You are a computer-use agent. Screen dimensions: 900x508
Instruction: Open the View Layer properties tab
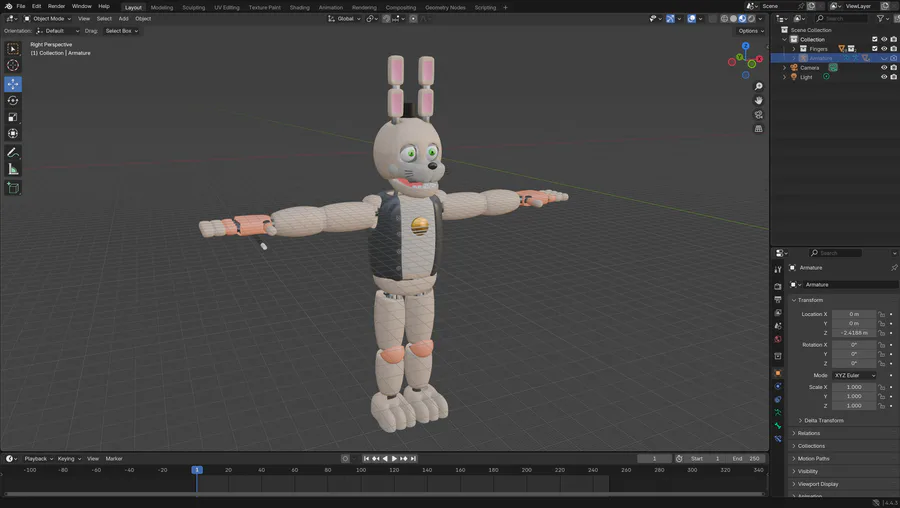pos(778,313)
